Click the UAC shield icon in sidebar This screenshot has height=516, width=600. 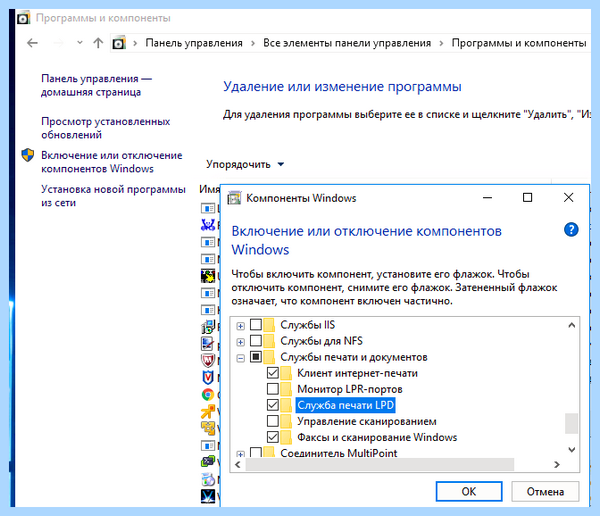pos(28,155)
